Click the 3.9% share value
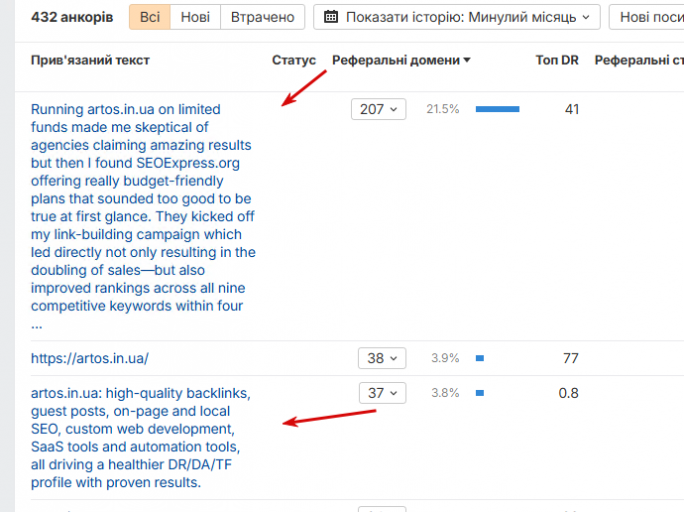The width and height of the screenshot is (684, 512). click(x=445, y=358)
